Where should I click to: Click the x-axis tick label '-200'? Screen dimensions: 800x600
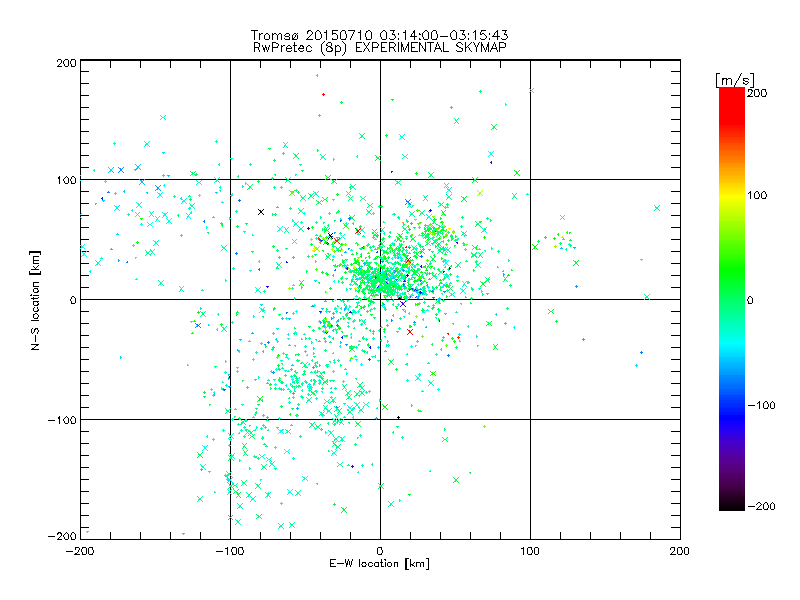click(80, 551)
